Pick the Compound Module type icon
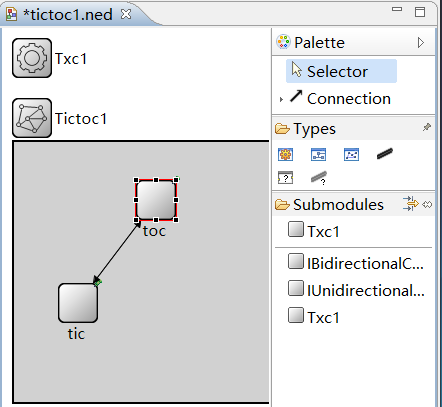 pos(318,155)
